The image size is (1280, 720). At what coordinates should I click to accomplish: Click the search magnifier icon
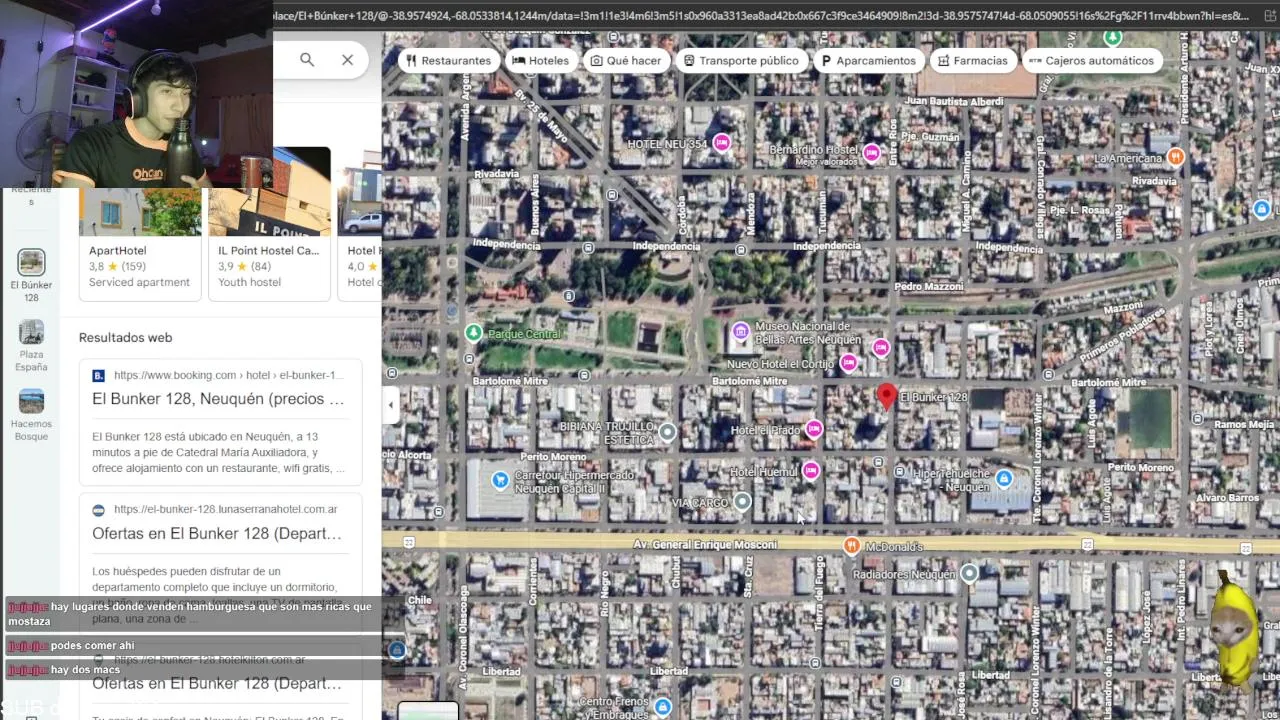307,60
